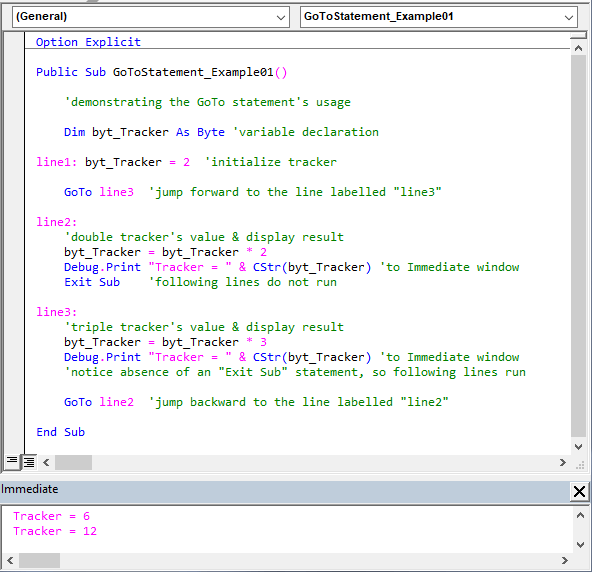This screenshot has height=572, width=592.
Task: Click the "GoTo line2" statement
Action: (x=99, y=402)
